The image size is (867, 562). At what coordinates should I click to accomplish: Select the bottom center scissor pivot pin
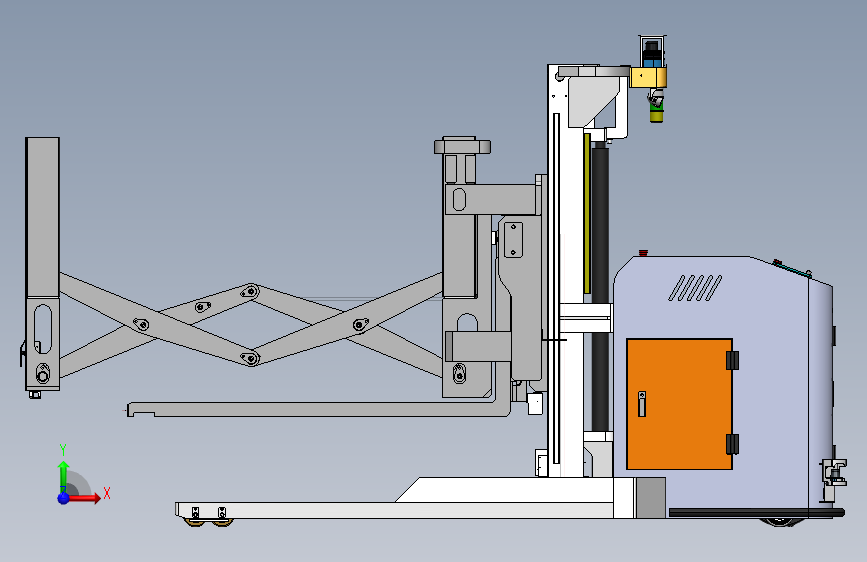[250, 358]
